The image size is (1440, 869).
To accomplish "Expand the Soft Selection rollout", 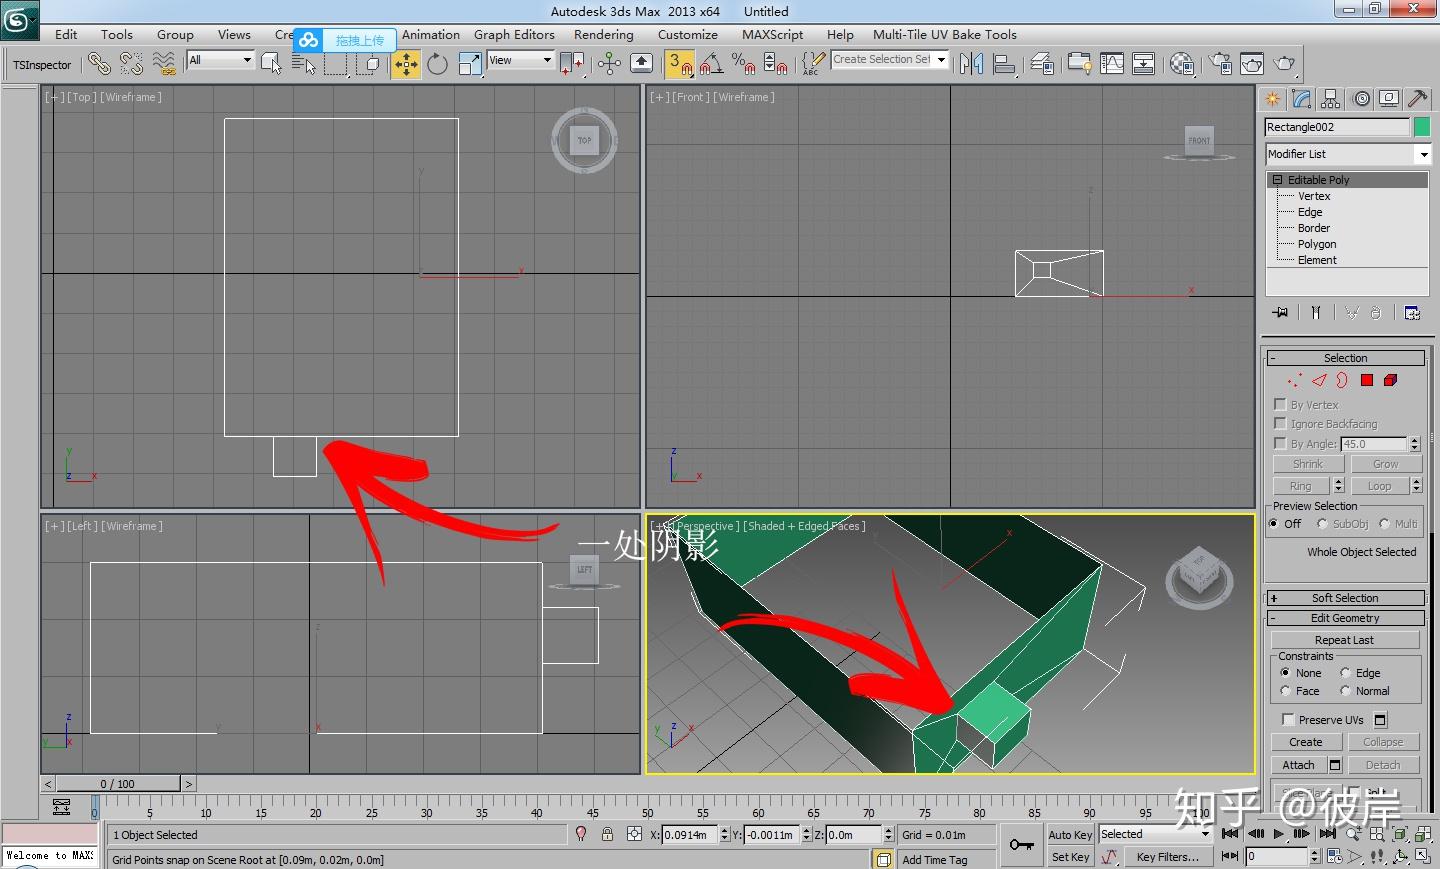I will point(1346,598).
